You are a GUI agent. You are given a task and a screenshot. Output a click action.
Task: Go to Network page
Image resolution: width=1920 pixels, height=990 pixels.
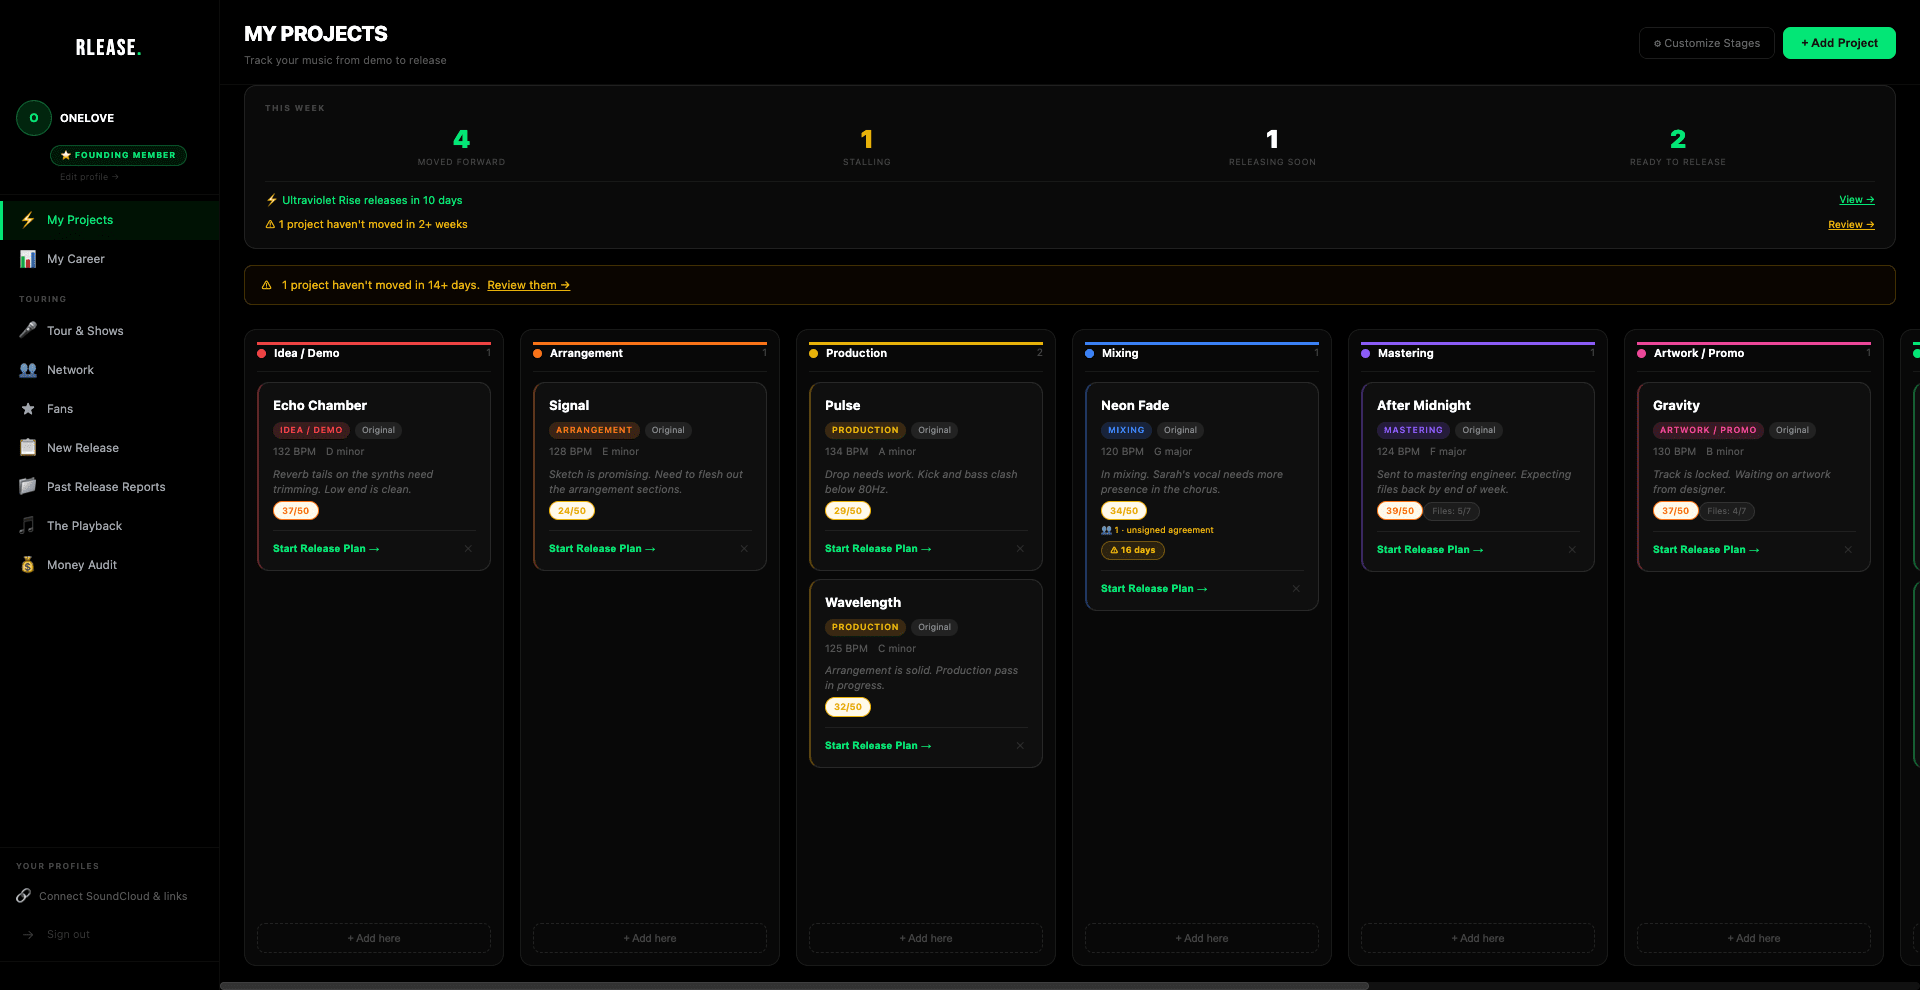coord(110,370)
